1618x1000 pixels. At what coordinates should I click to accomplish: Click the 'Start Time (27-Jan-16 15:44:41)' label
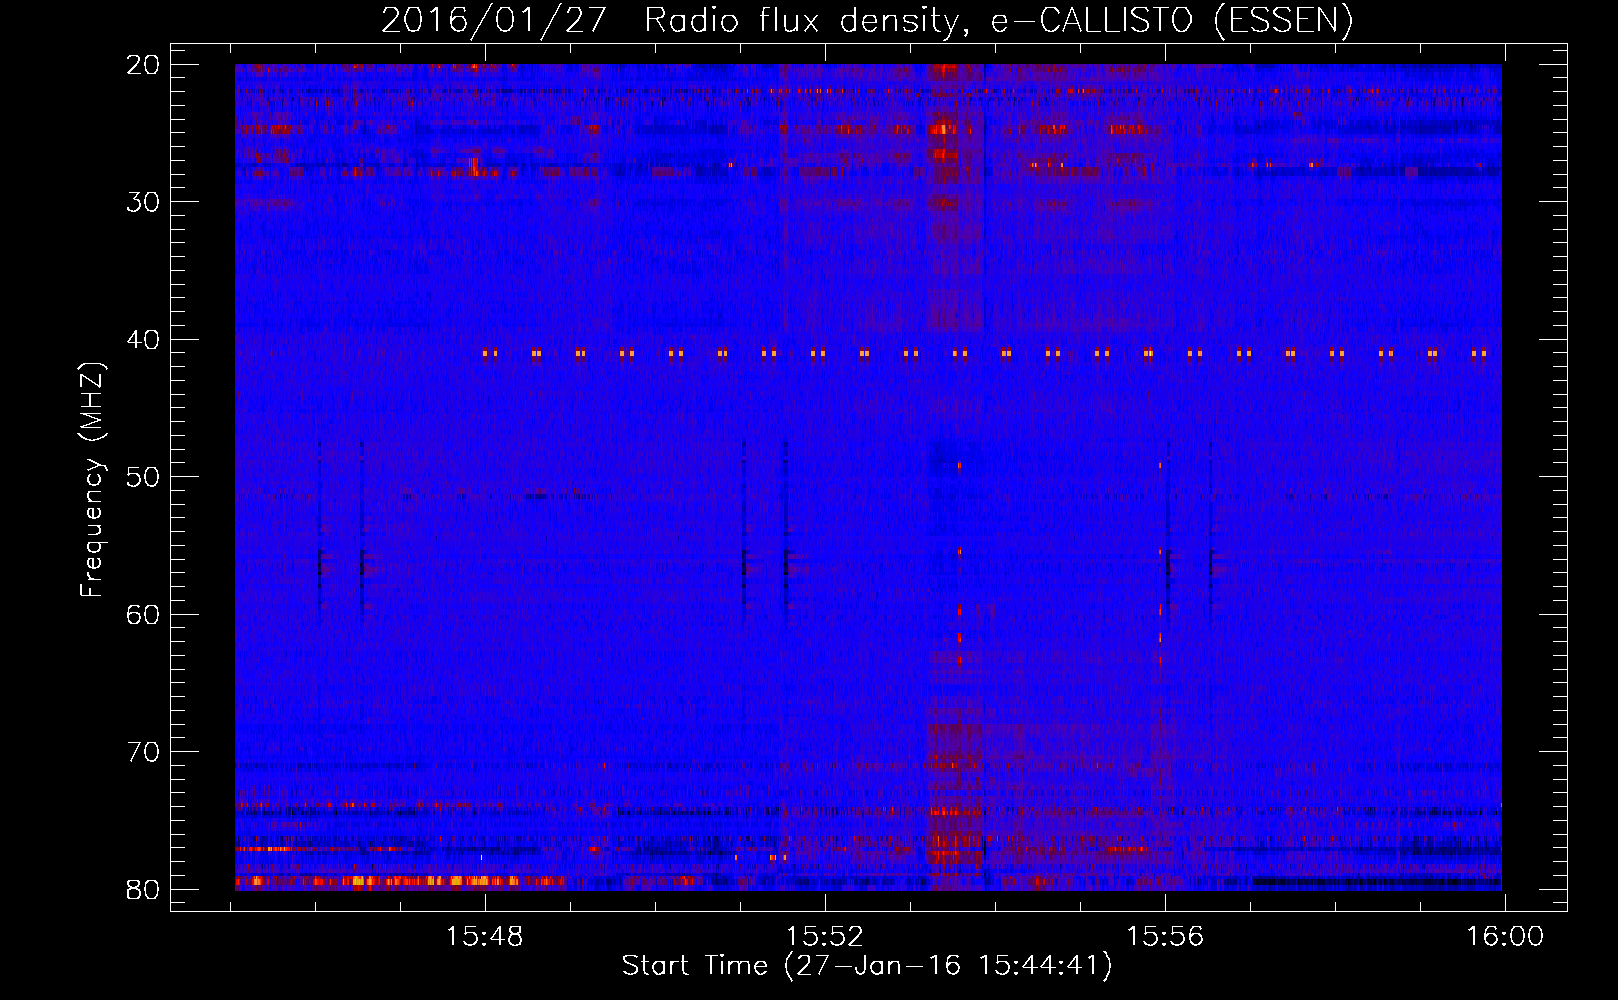pyautogui.click(x=867, y=966)
